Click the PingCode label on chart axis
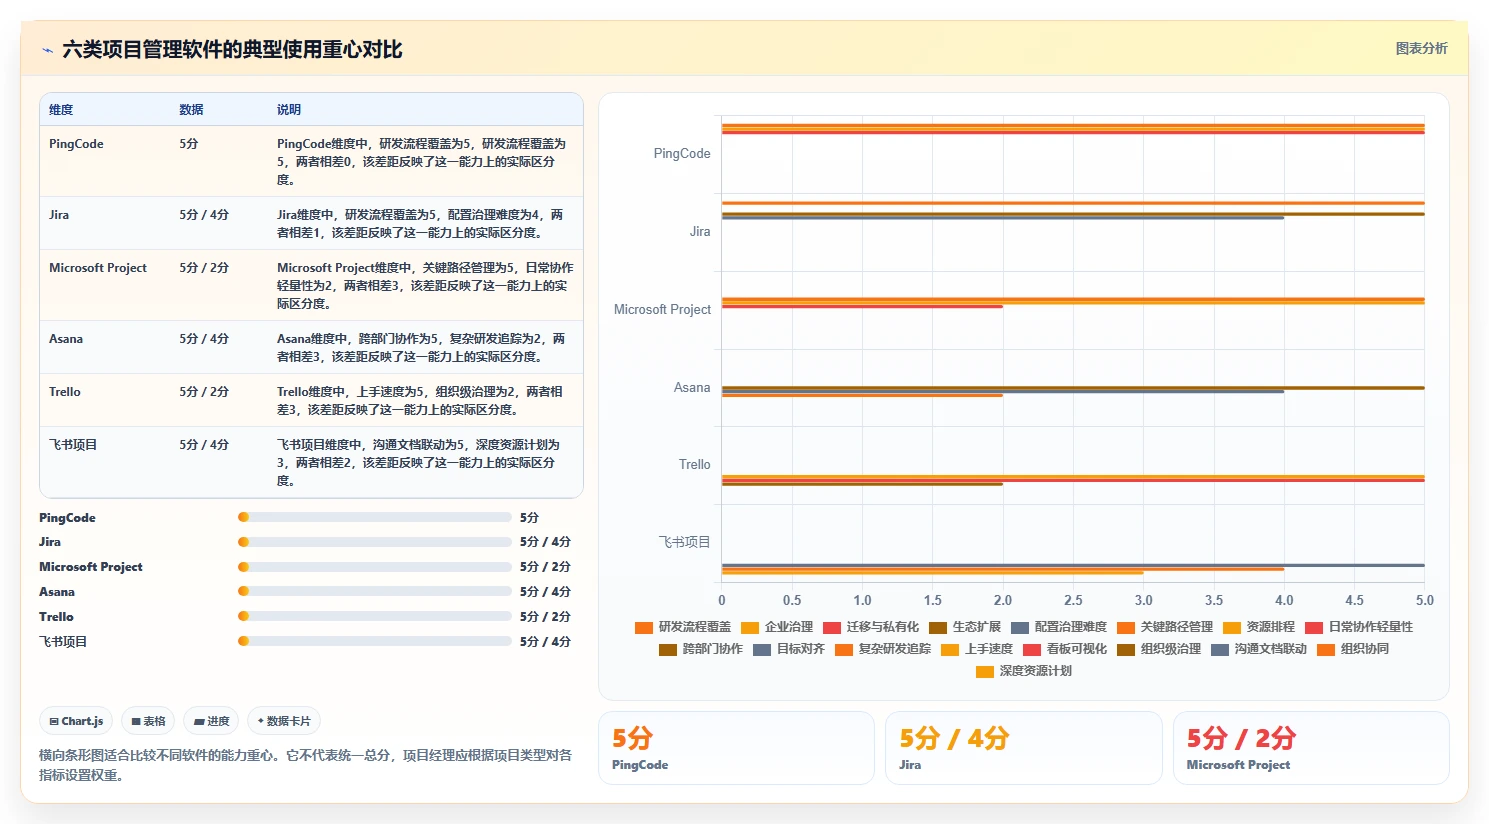1489x824 pixels. [682, 154]
